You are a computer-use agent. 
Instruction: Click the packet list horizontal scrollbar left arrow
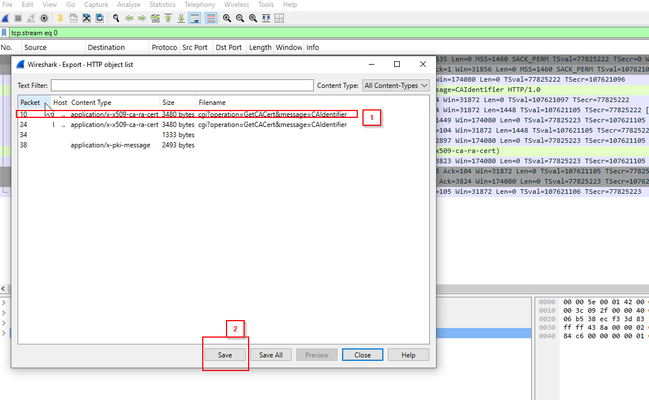pyautogui.click(x=3, y=289)
